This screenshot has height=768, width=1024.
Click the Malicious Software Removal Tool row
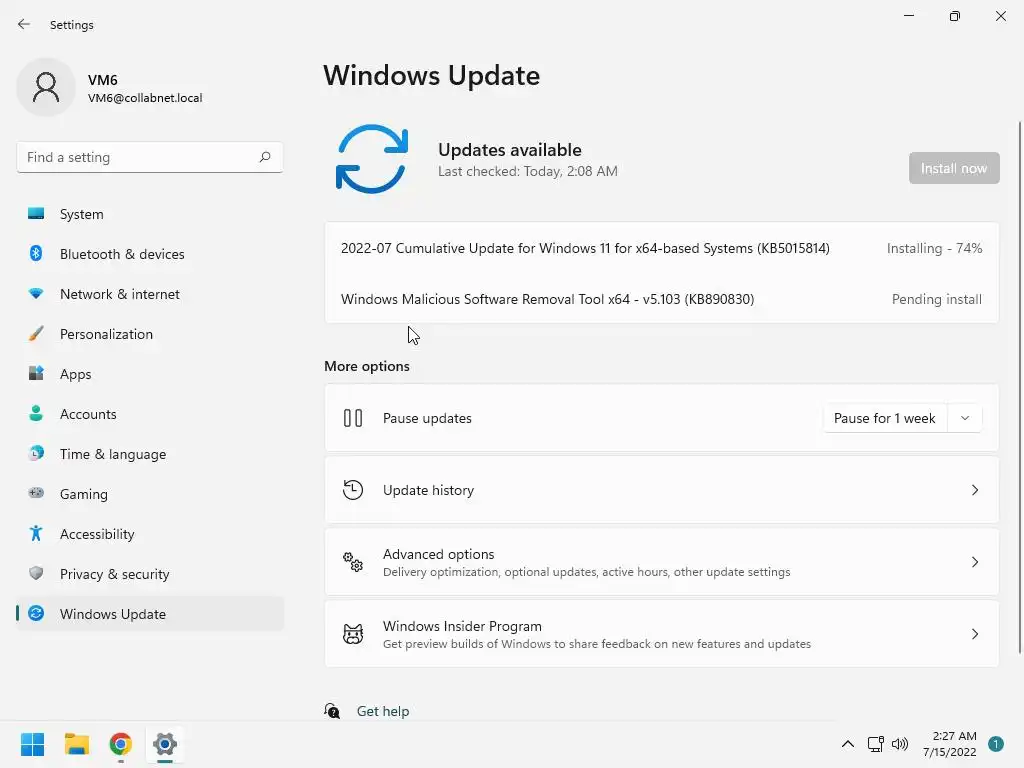[662, 298]
